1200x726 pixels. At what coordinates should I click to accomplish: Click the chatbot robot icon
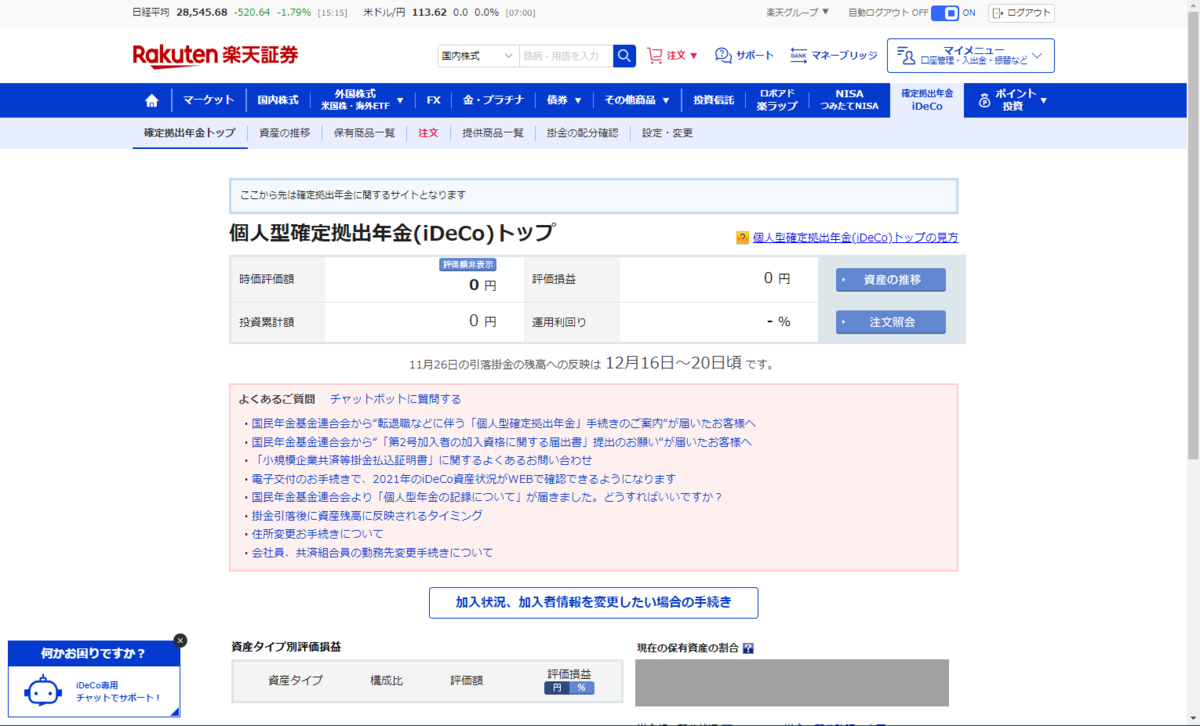pyautogui.click(x=42, y=692)
